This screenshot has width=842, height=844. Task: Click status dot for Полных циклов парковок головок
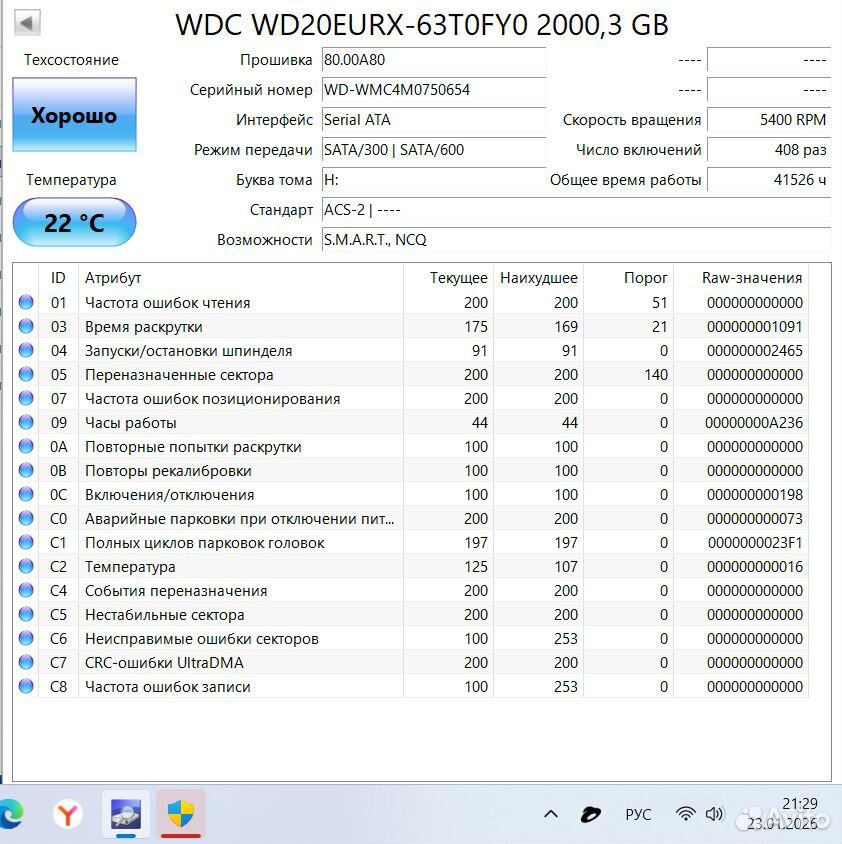pyautogui.click(x=26, y=542)
